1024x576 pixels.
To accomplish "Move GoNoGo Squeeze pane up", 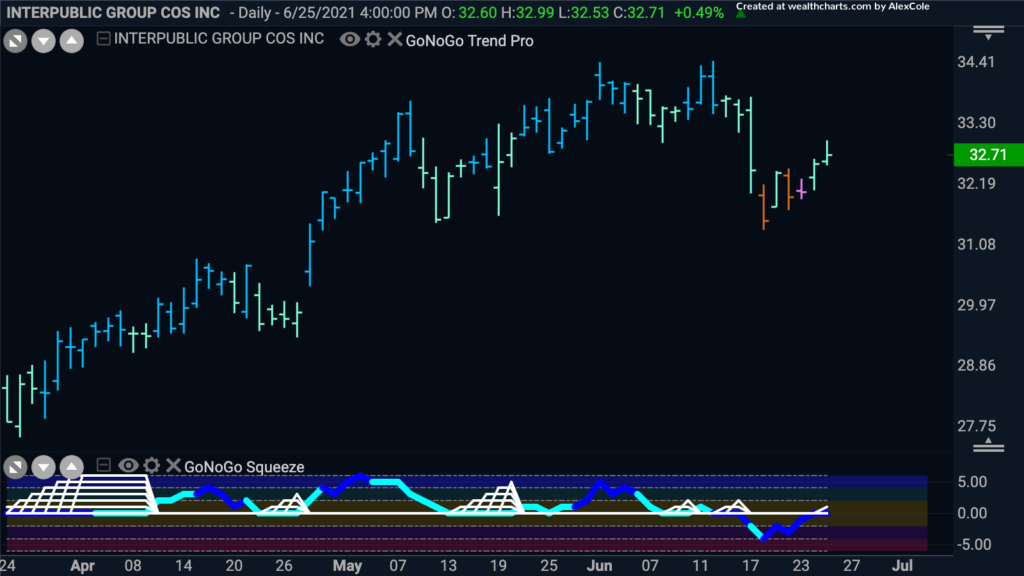I will point(72,467).
